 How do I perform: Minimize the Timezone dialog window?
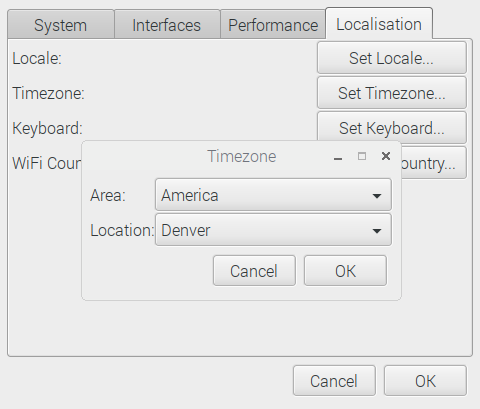coord(338,159)
